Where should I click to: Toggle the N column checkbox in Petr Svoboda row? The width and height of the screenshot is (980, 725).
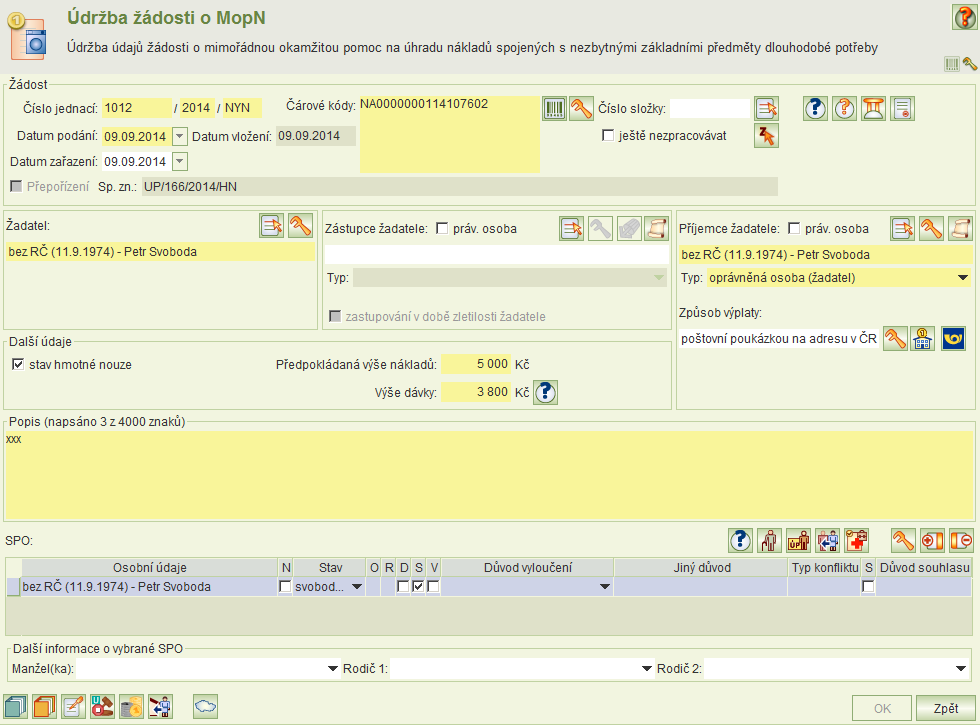click(285, 586)
